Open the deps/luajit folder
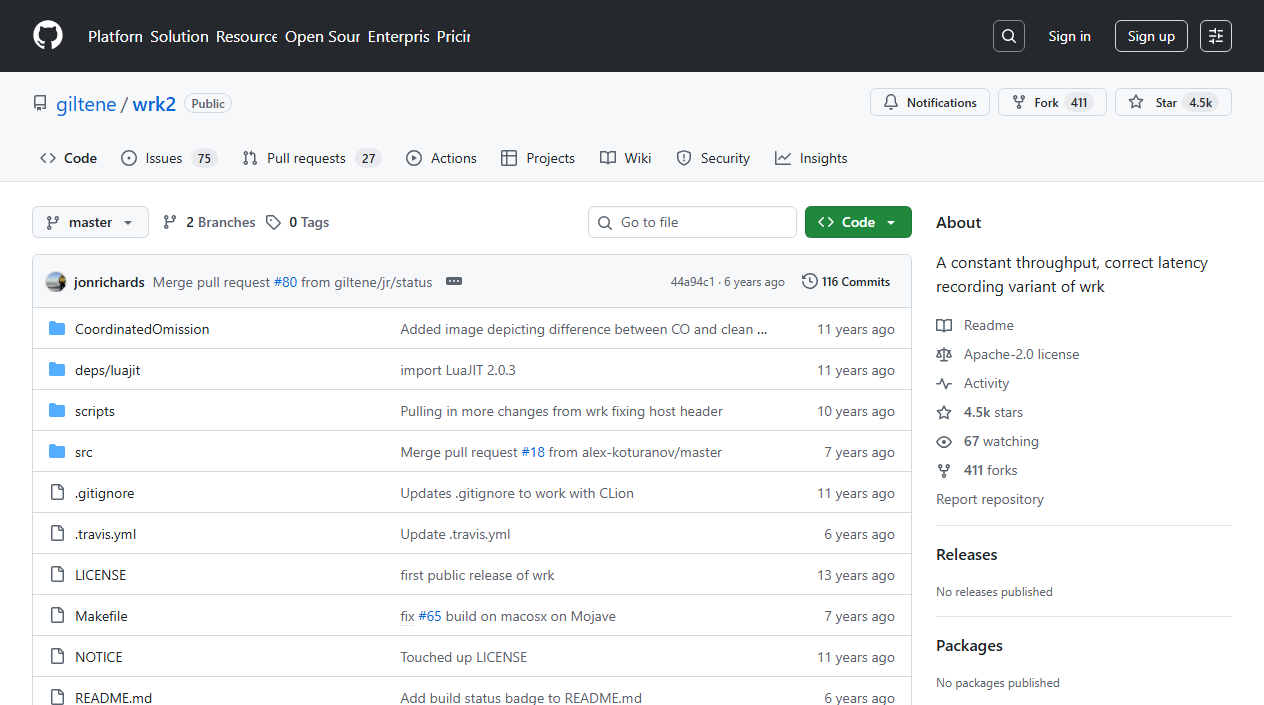The width and height of the screenshot is (1264, 705). [x=108, y=370]
